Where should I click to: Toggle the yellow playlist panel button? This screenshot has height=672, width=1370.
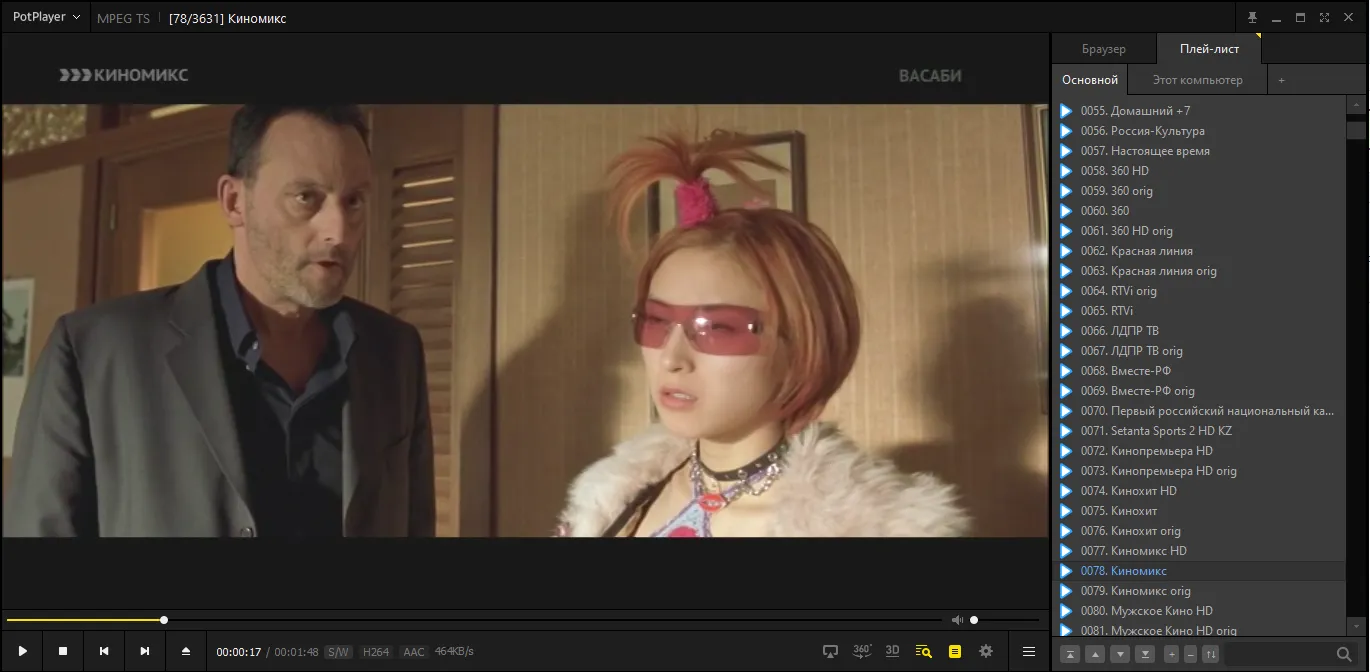pos(955,651)
